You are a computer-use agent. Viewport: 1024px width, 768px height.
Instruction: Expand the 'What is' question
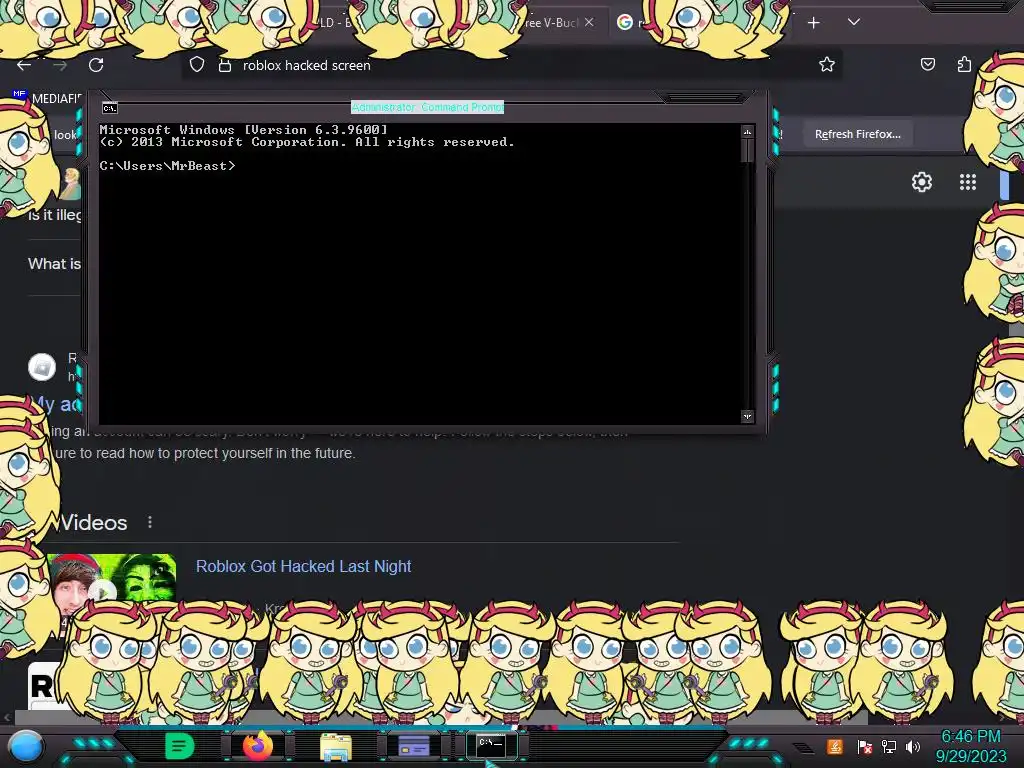coord(54,264)
